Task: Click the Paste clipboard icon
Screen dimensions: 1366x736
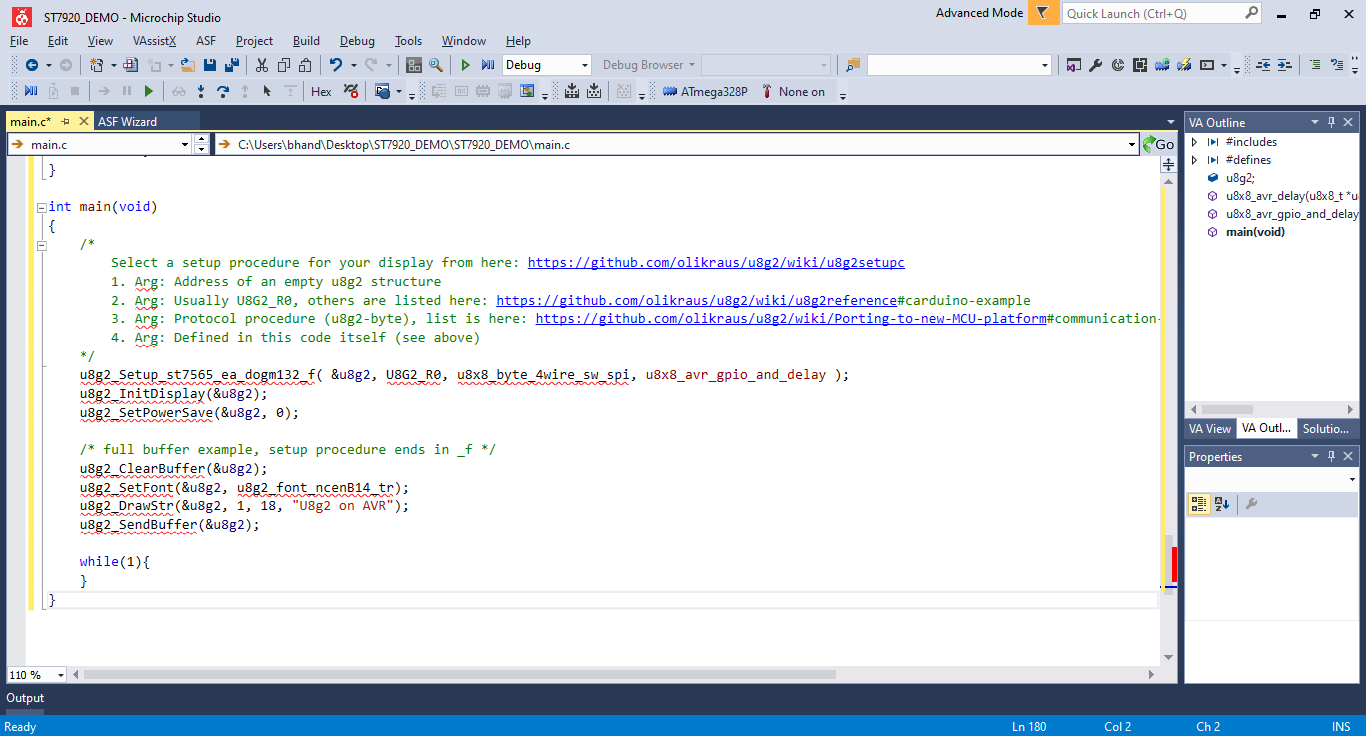Action: [x=305, y=65]
